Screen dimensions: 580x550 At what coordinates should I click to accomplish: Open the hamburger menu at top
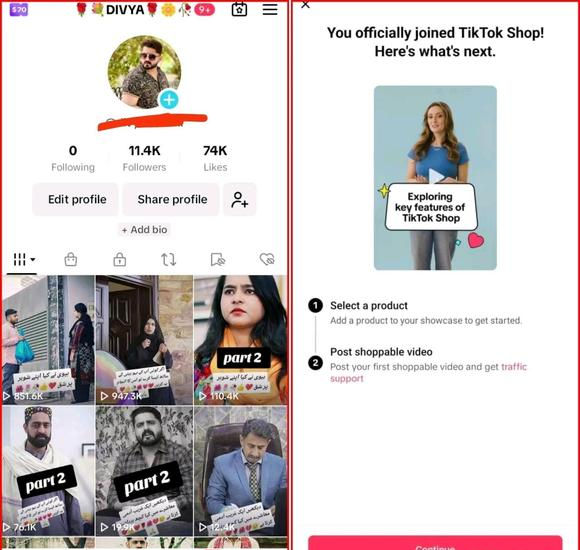[270, 10]
